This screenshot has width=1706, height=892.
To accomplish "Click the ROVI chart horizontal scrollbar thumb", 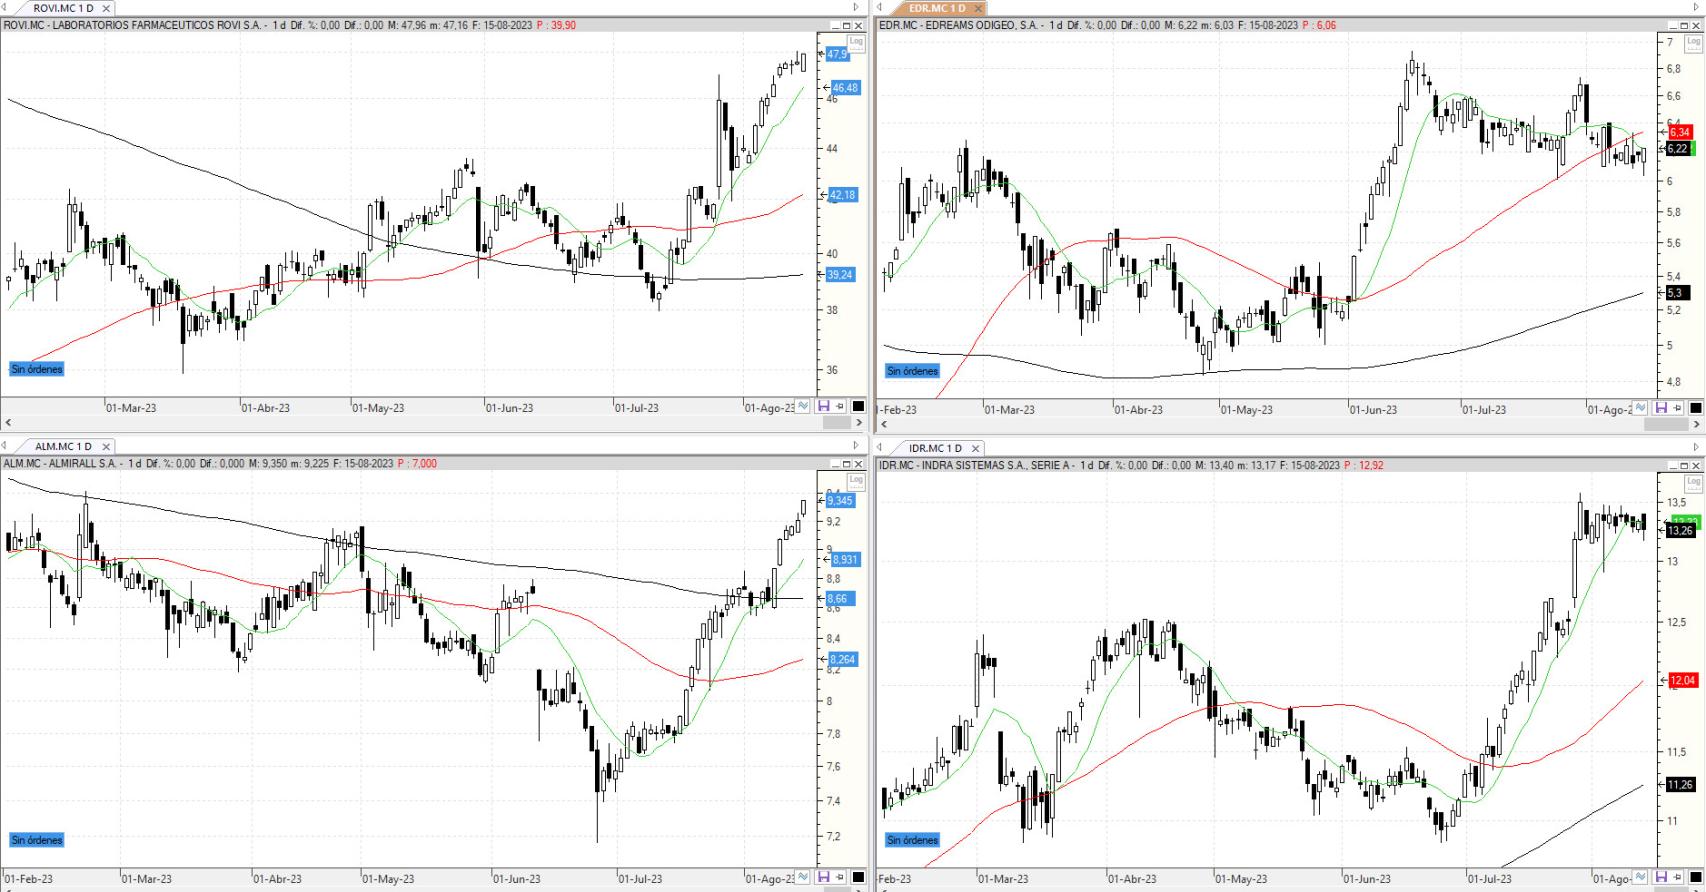I will point(836,423).
